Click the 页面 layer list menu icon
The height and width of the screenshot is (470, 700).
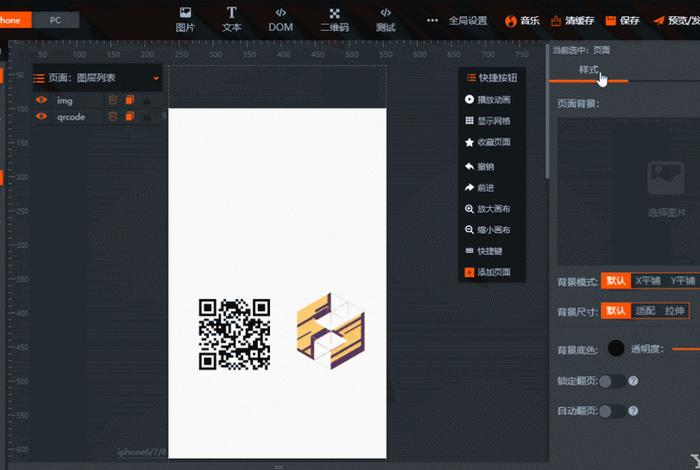39,78
